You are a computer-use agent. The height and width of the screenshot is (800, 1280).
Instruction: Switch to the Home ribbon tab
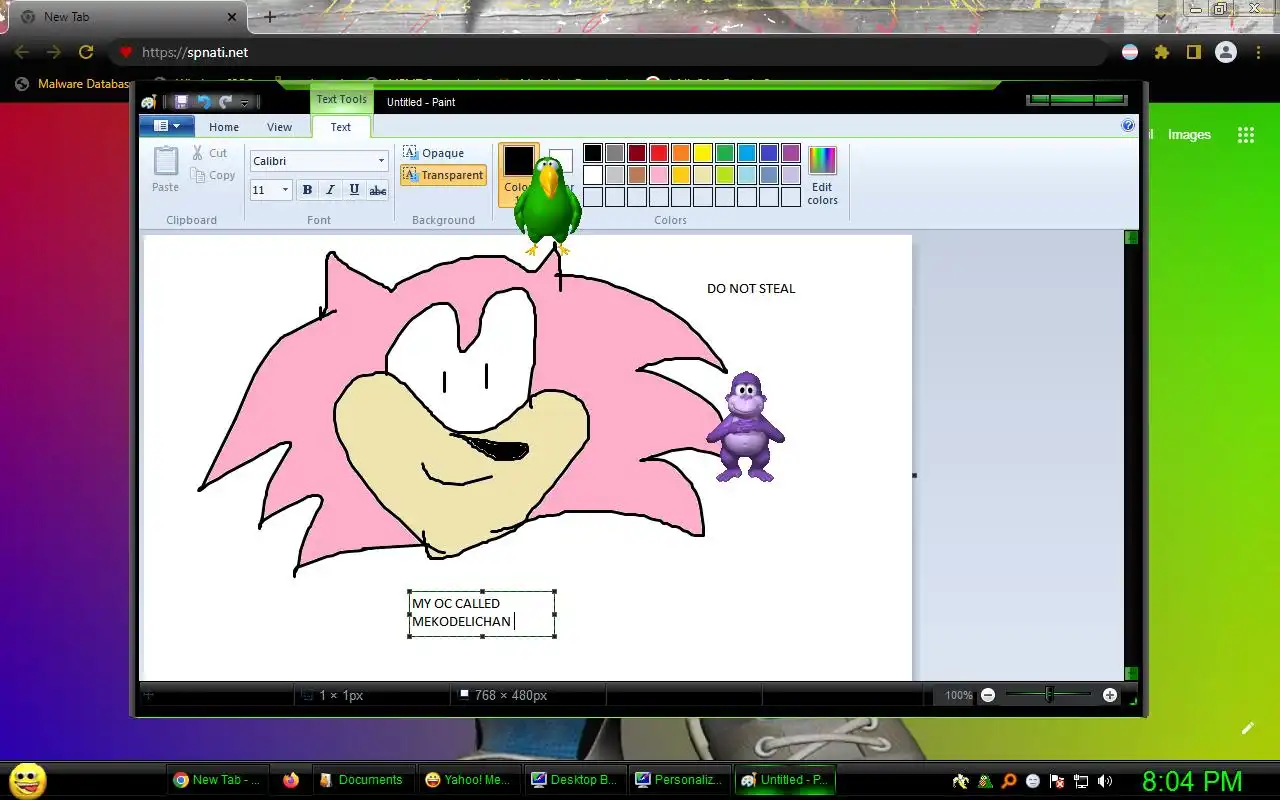point(224,127)
